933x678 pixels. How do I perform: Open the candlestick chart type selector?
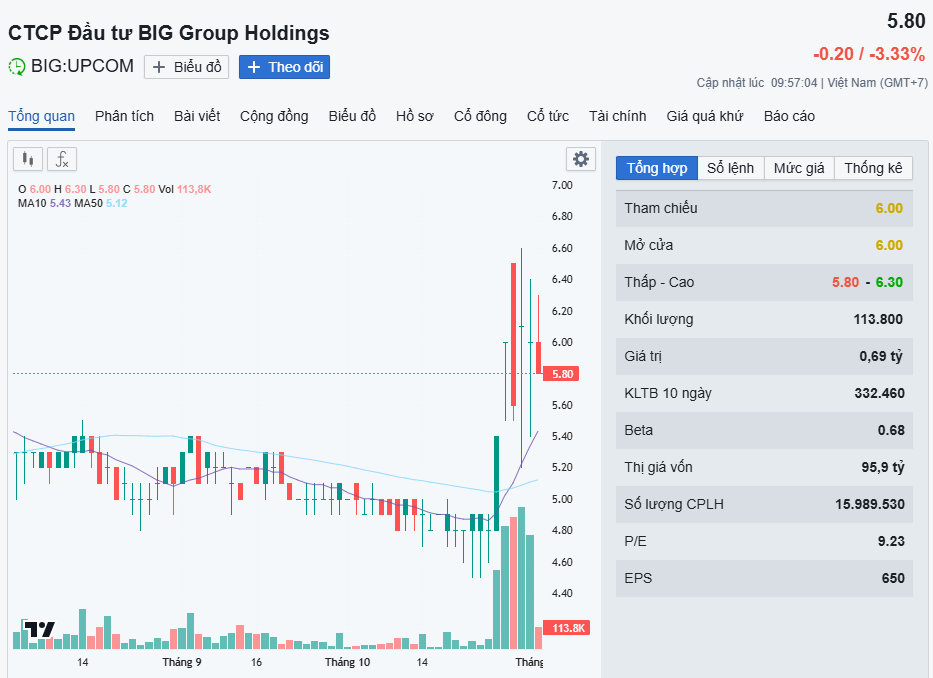pyautogui.click(x=28, y=159)
